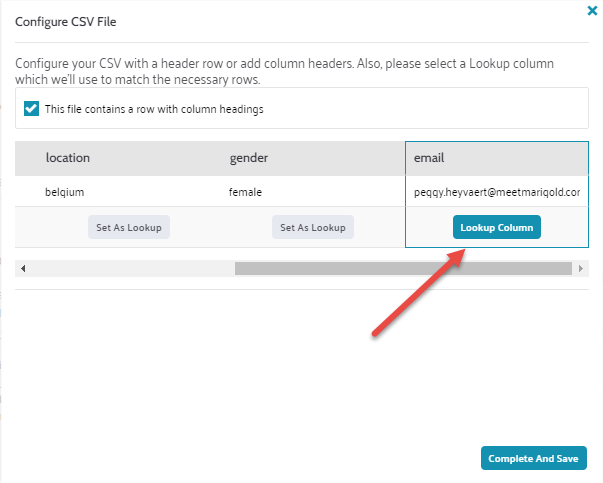Click the scrollbar track left of the thumb

[x=130, y=269]
